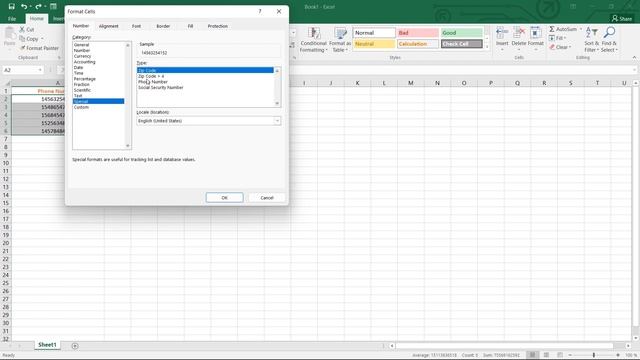Expand the formula bar
This screenshot has width=640, height=360.
(x=635, y=70)
